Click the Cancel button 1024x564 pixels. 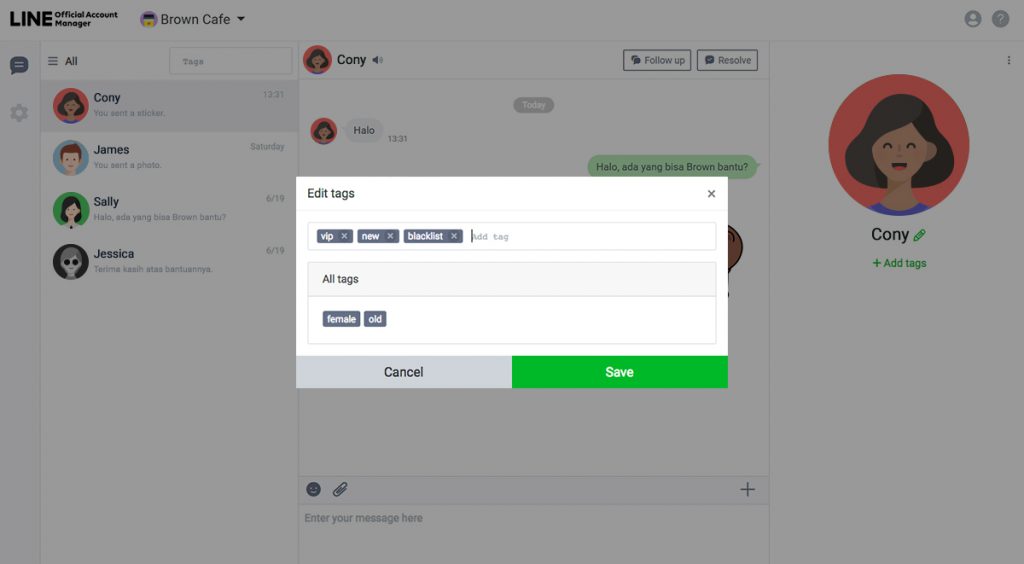(x=404, y=372)
